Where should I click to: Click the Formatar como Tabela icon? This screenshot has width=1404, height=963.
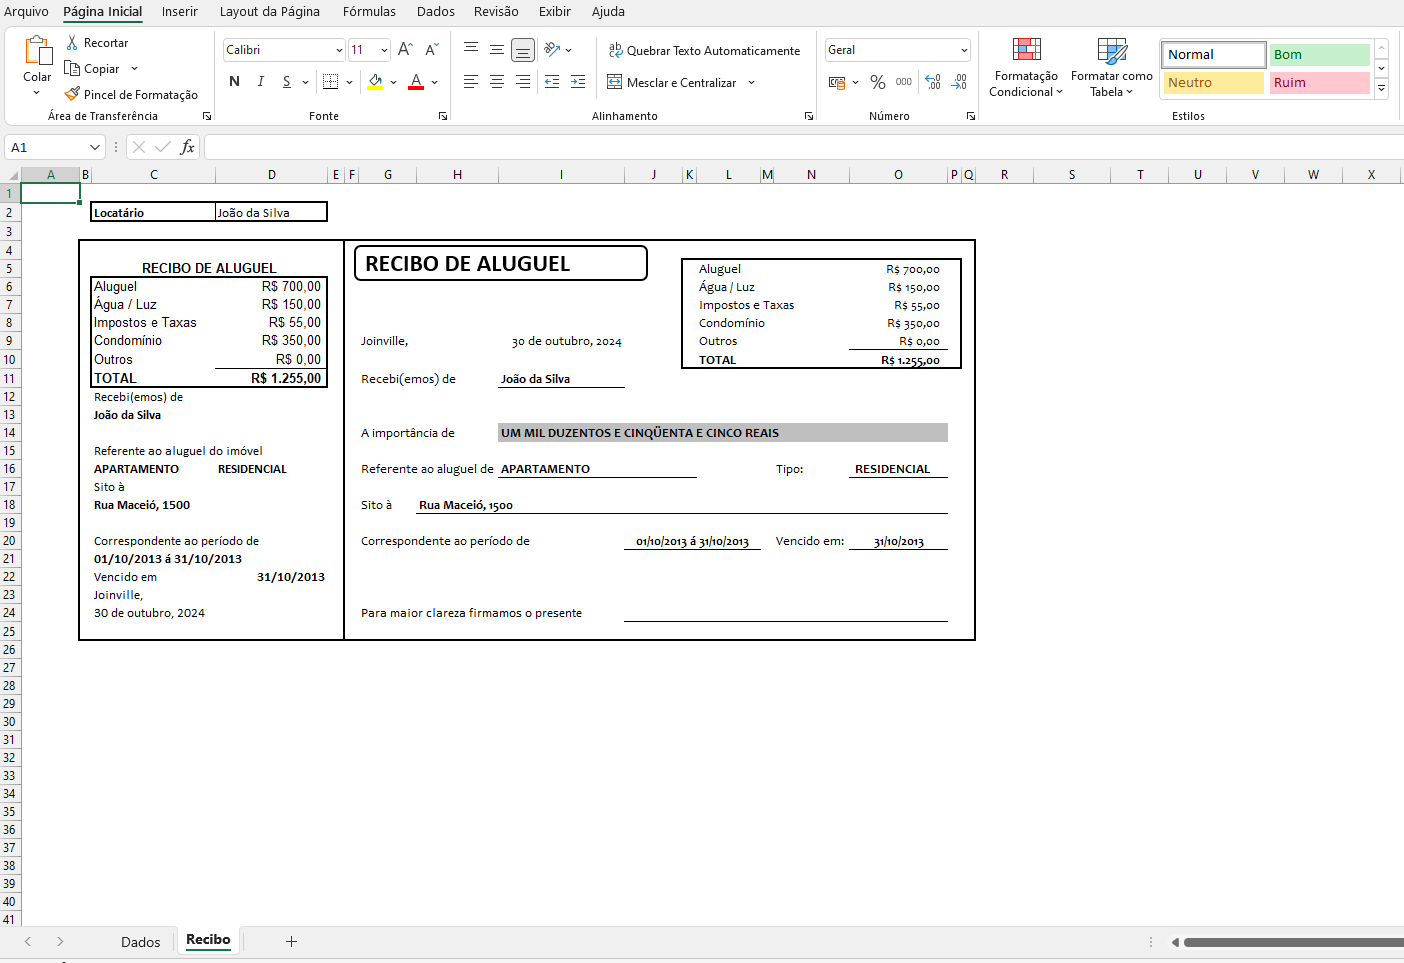[1111, 66]
